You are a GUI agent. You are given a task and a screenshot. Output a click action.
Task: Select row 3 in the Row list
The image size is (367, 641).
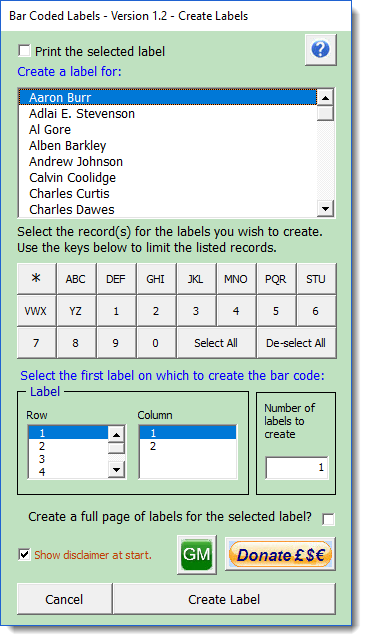68,459
